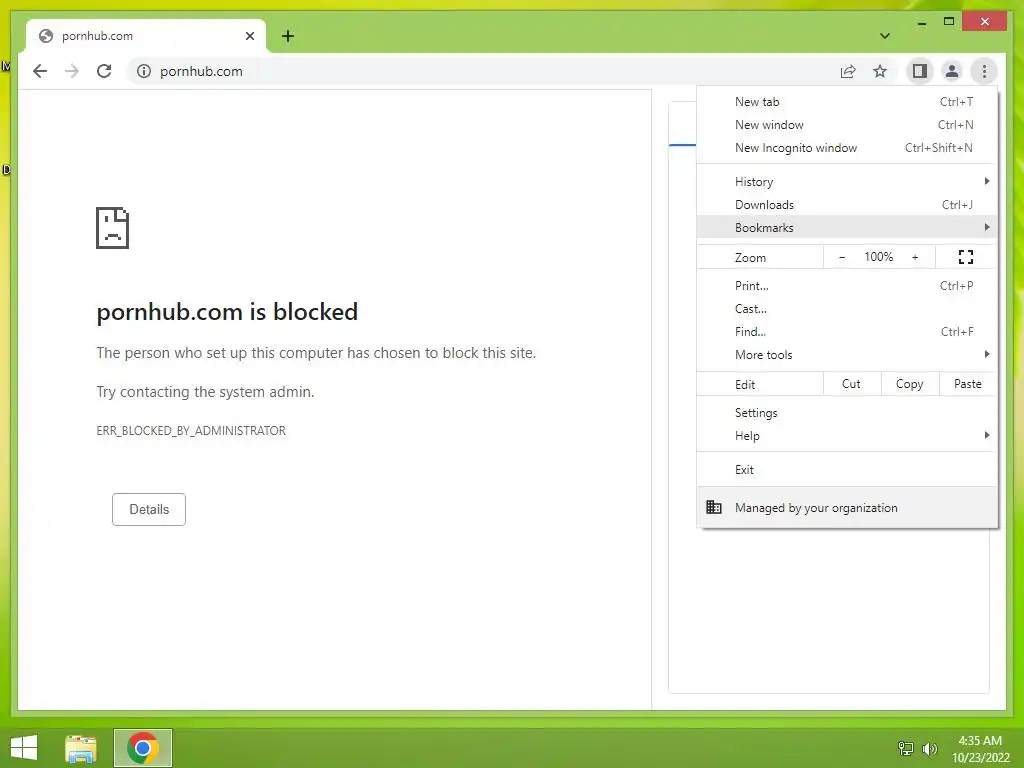Click the sad page error icon

coord(112,228)
